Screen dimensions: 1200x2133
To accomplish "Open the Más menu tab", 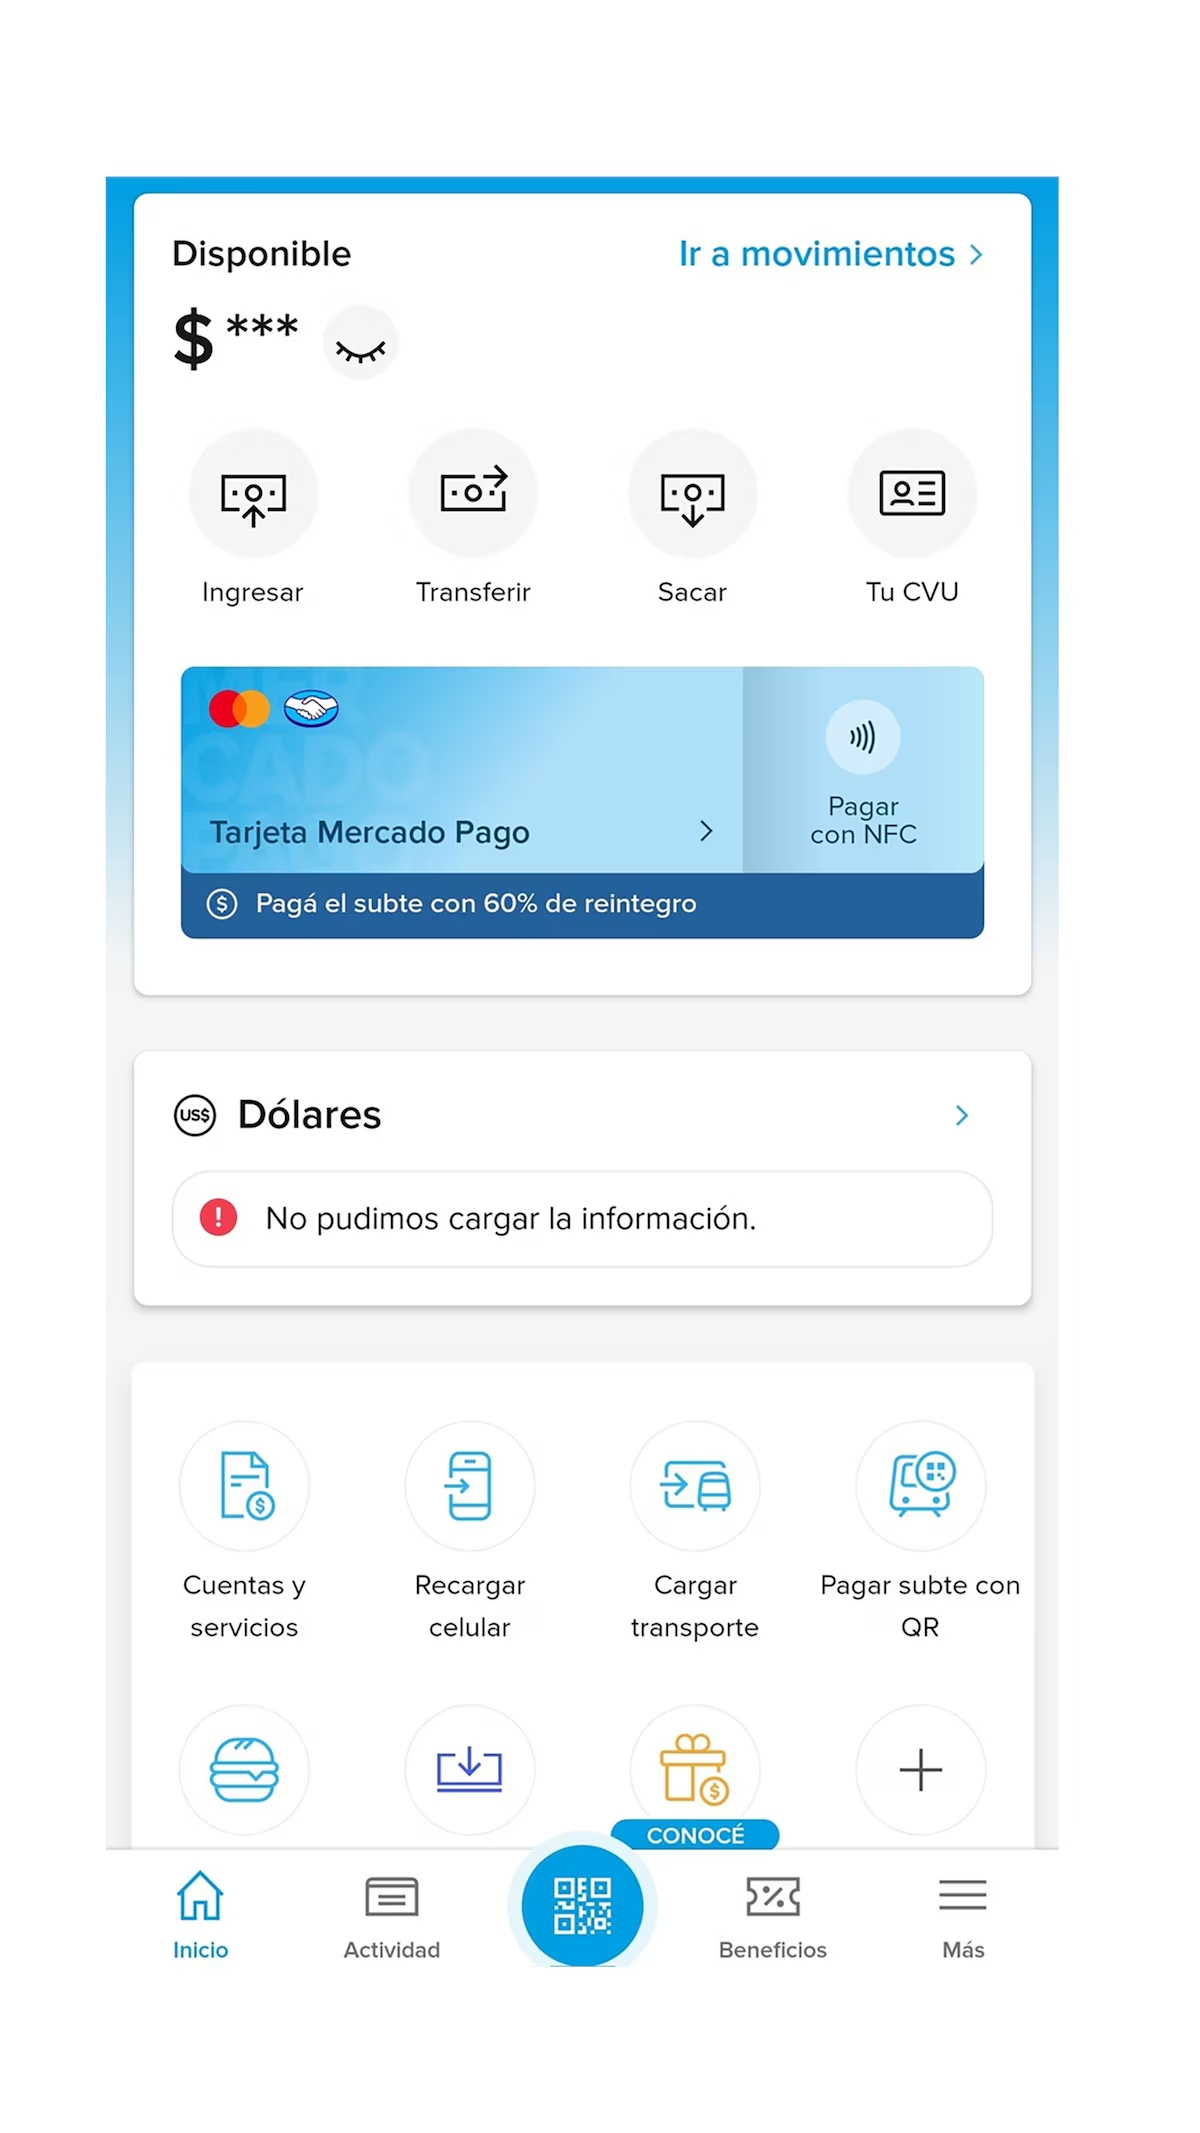I will click(963, 1917).
